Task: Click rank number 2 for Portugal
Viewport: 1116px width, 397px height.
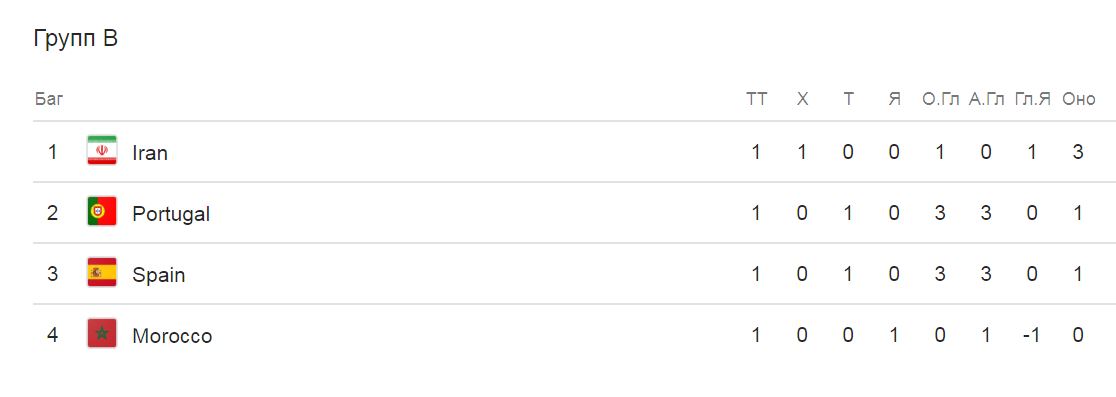Action: [x=53, y=213]
